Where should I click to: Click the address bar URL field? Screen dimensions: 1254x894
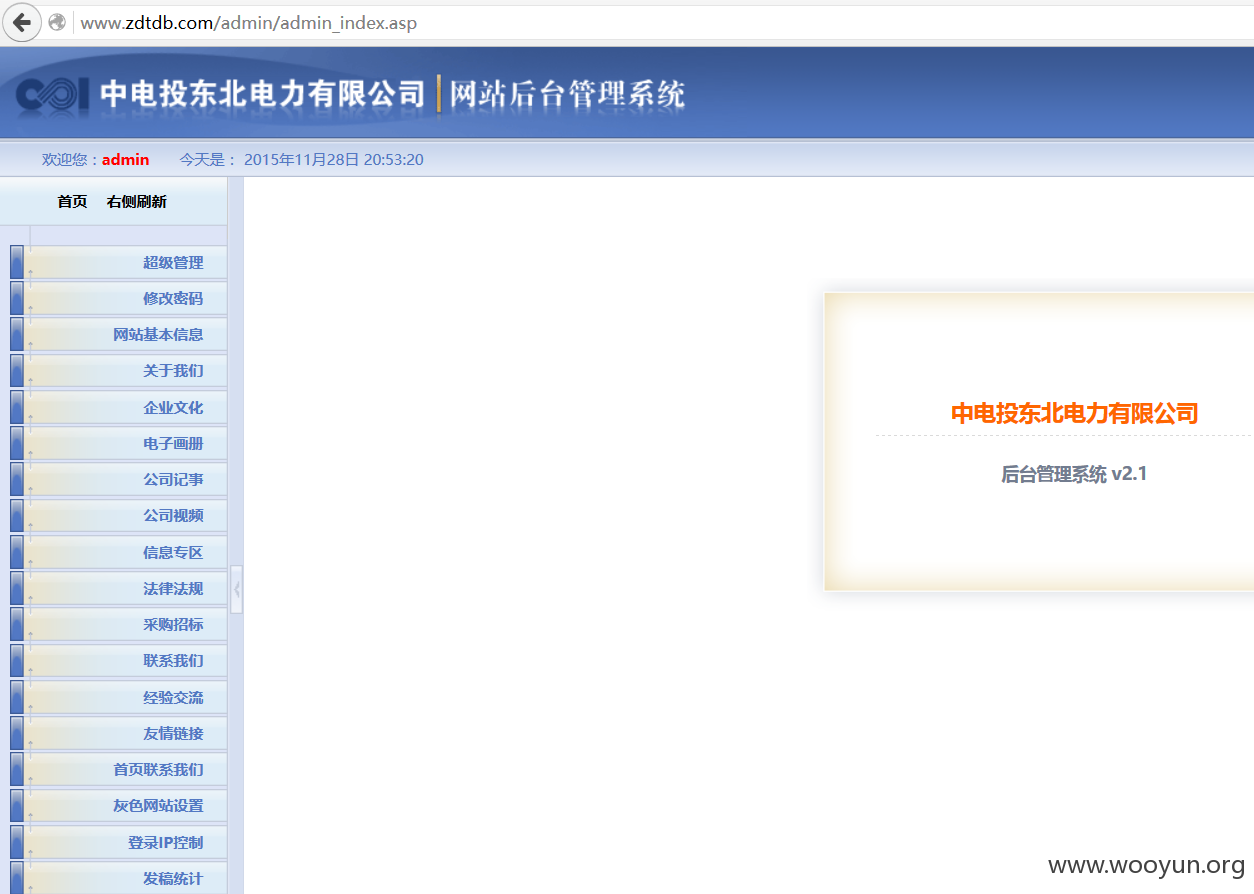660,22
